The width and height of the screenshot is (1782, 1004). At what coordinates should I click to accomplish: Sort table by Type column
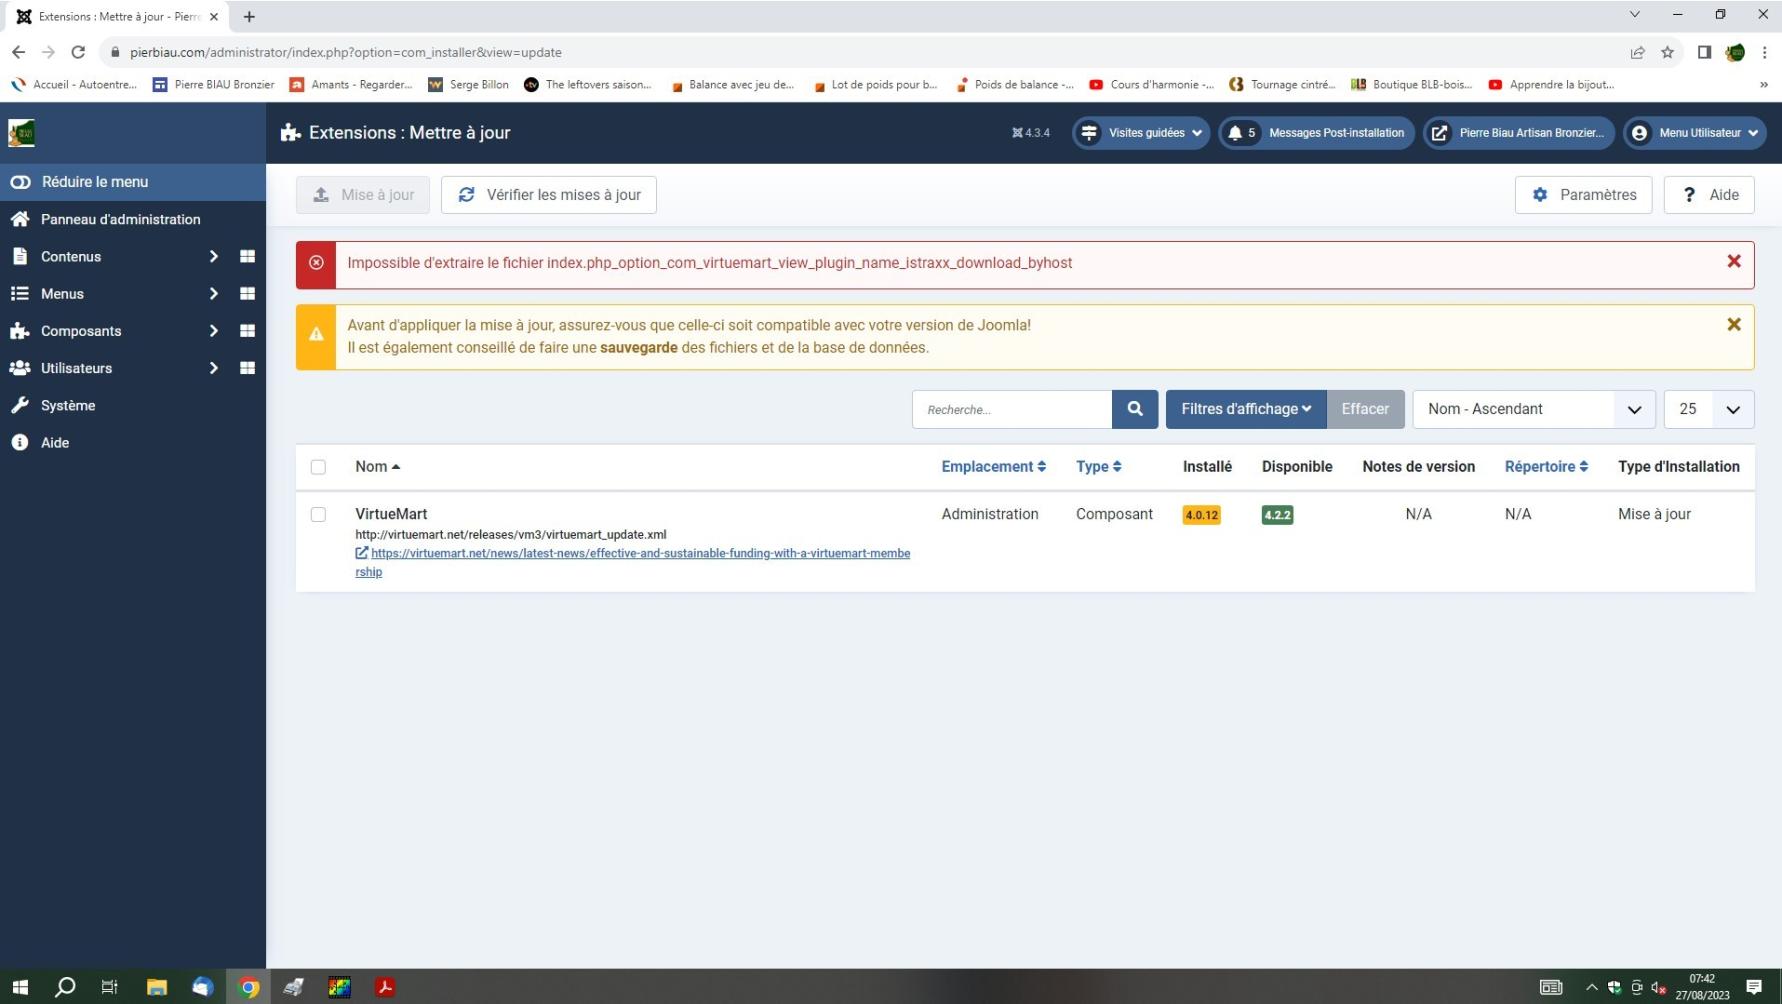tap(1098, 467)
